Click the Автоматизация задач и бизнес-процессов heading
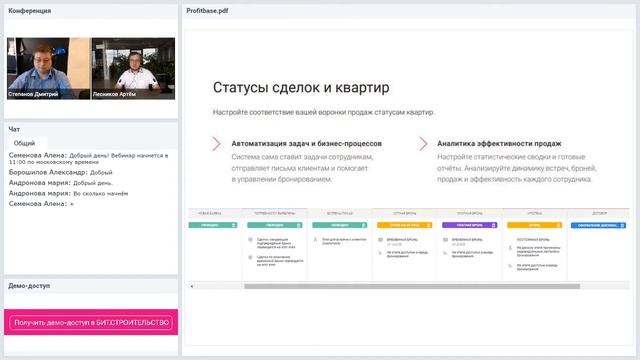Screen dimensions: 640x360 pyautogui.click(x=307, y=144)
